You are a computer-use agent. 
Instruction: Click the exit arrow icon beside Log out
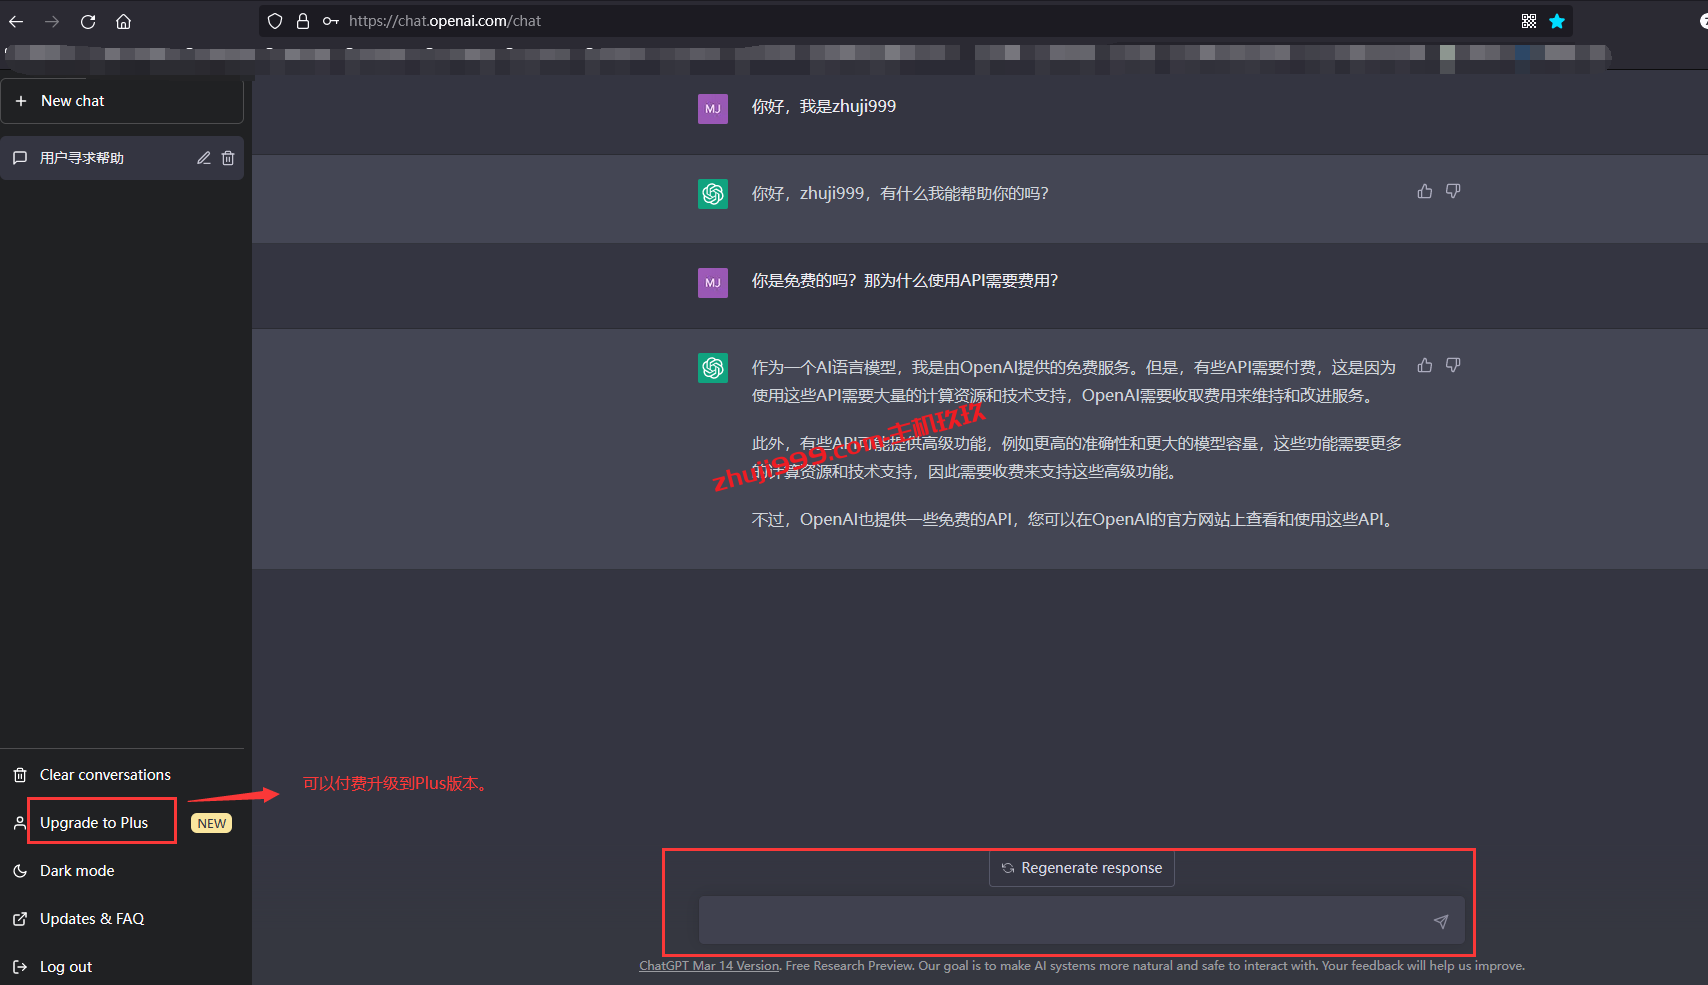tap(20, 967)
